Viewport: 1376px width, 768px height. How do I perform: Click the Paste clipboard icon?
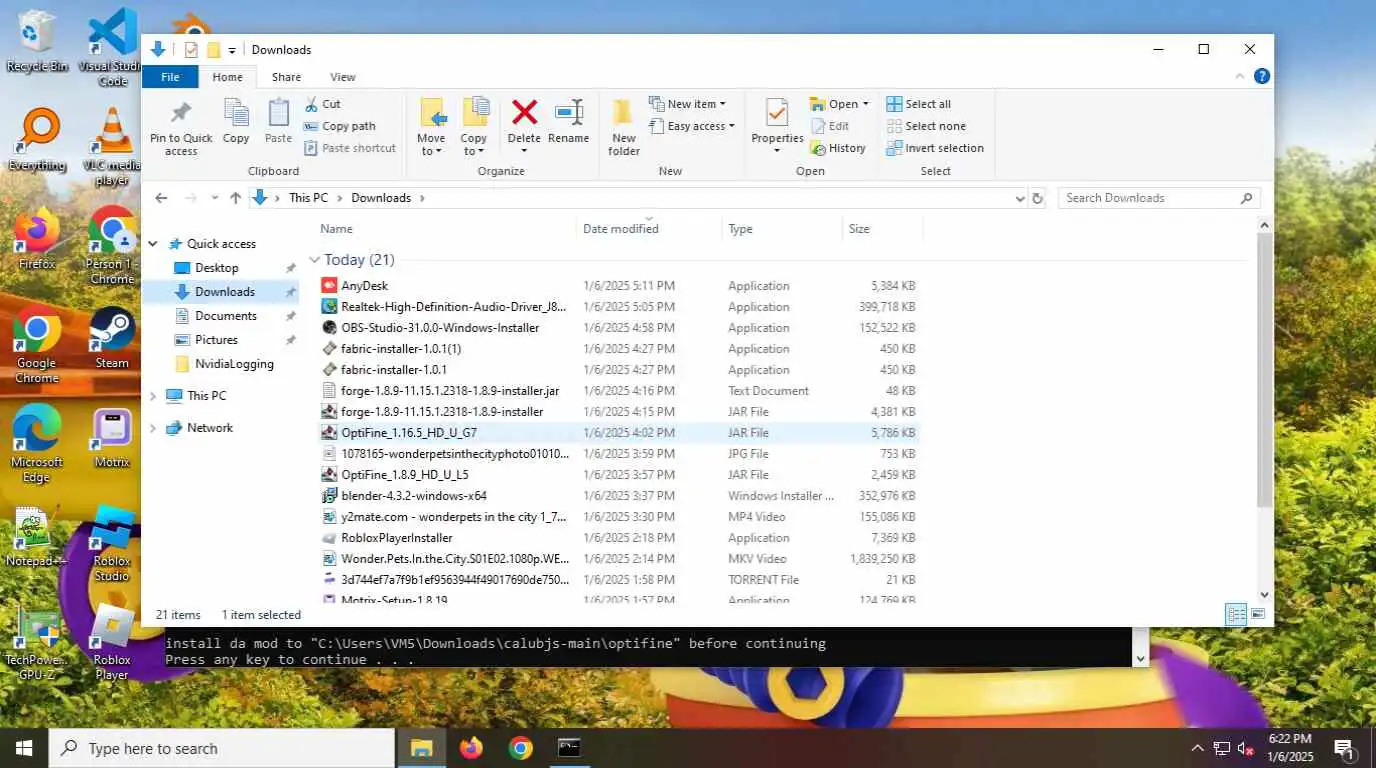pos(278,113)
